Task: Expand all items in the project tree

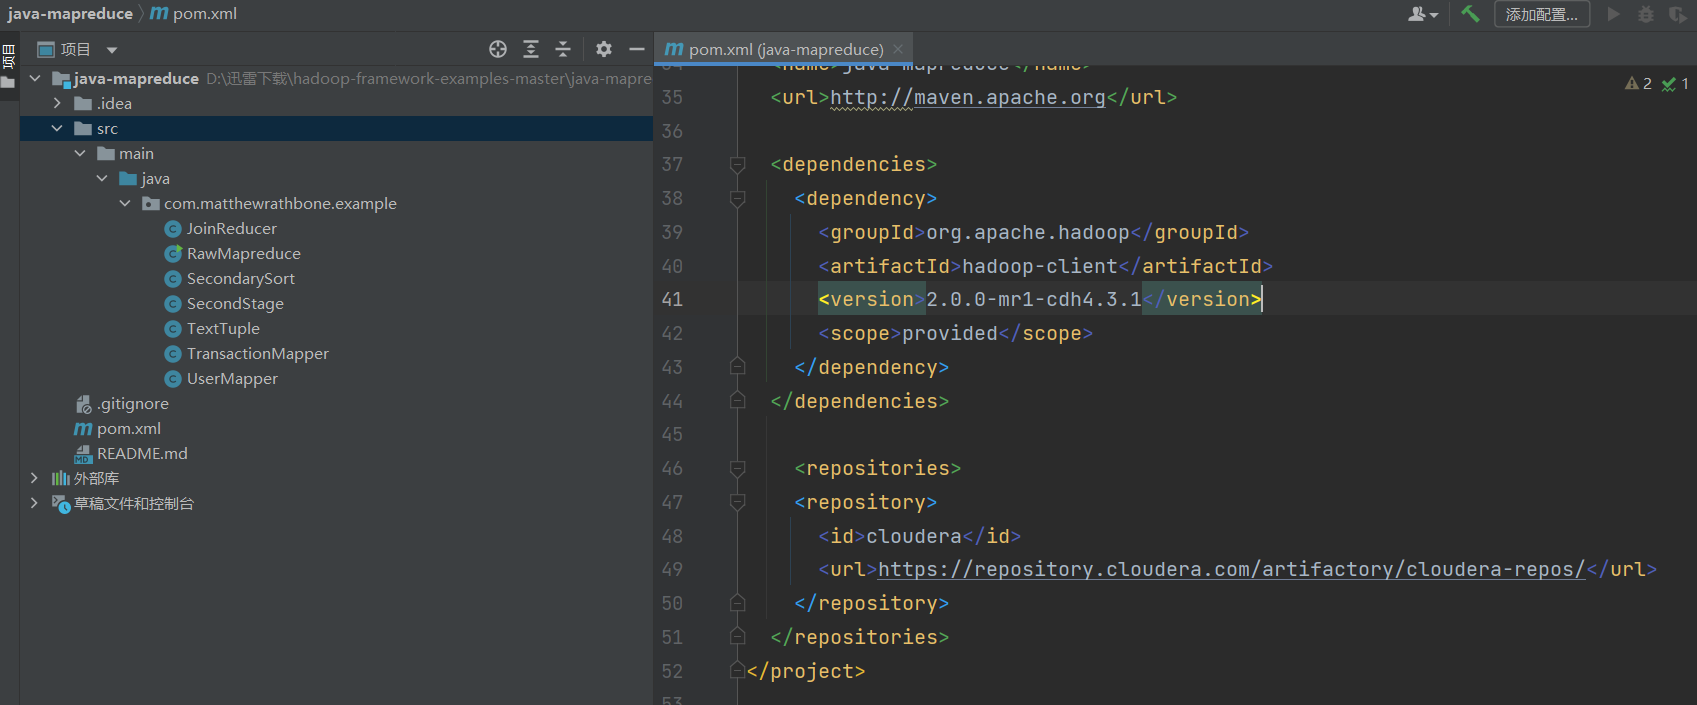Action: pyautogui.click(x=531, y=49)
